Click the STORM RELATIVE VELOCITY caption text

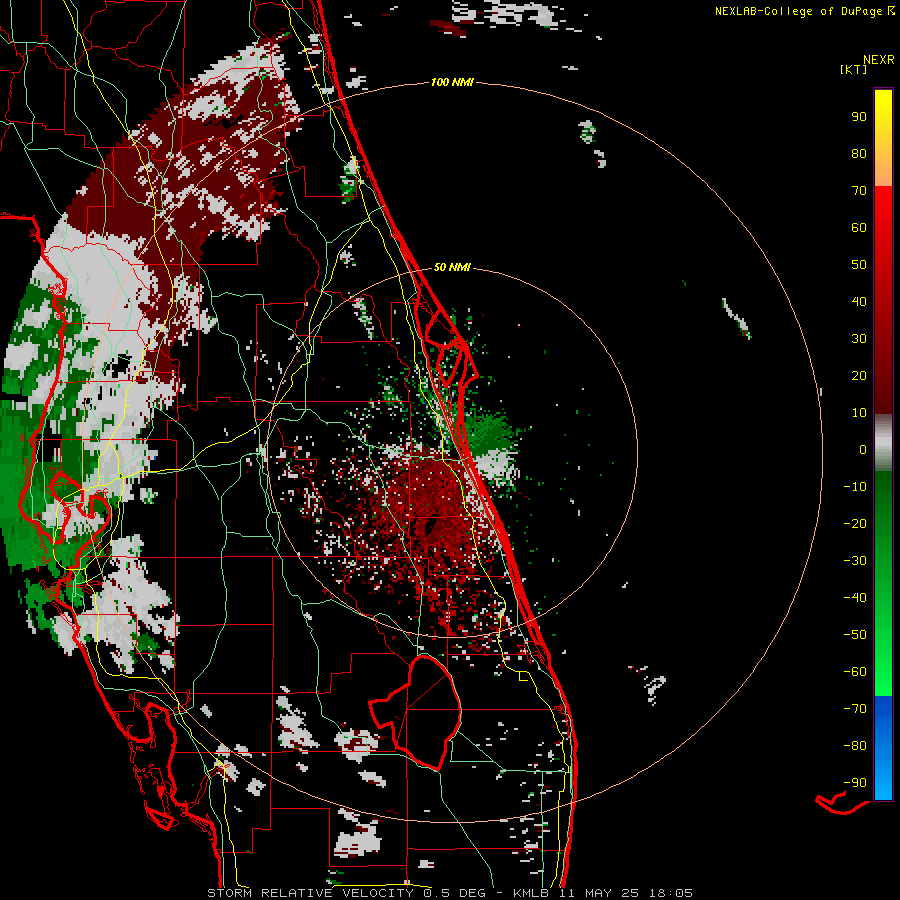[310, 893]
